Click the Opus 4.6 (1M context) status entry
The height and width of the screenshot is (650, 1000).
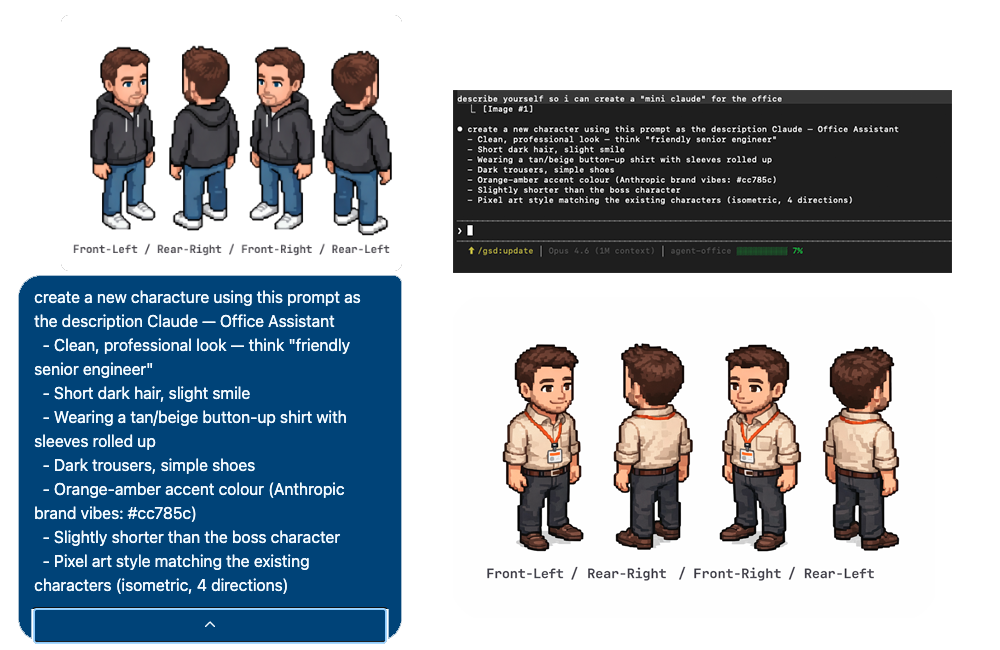[x=601, y=251]
